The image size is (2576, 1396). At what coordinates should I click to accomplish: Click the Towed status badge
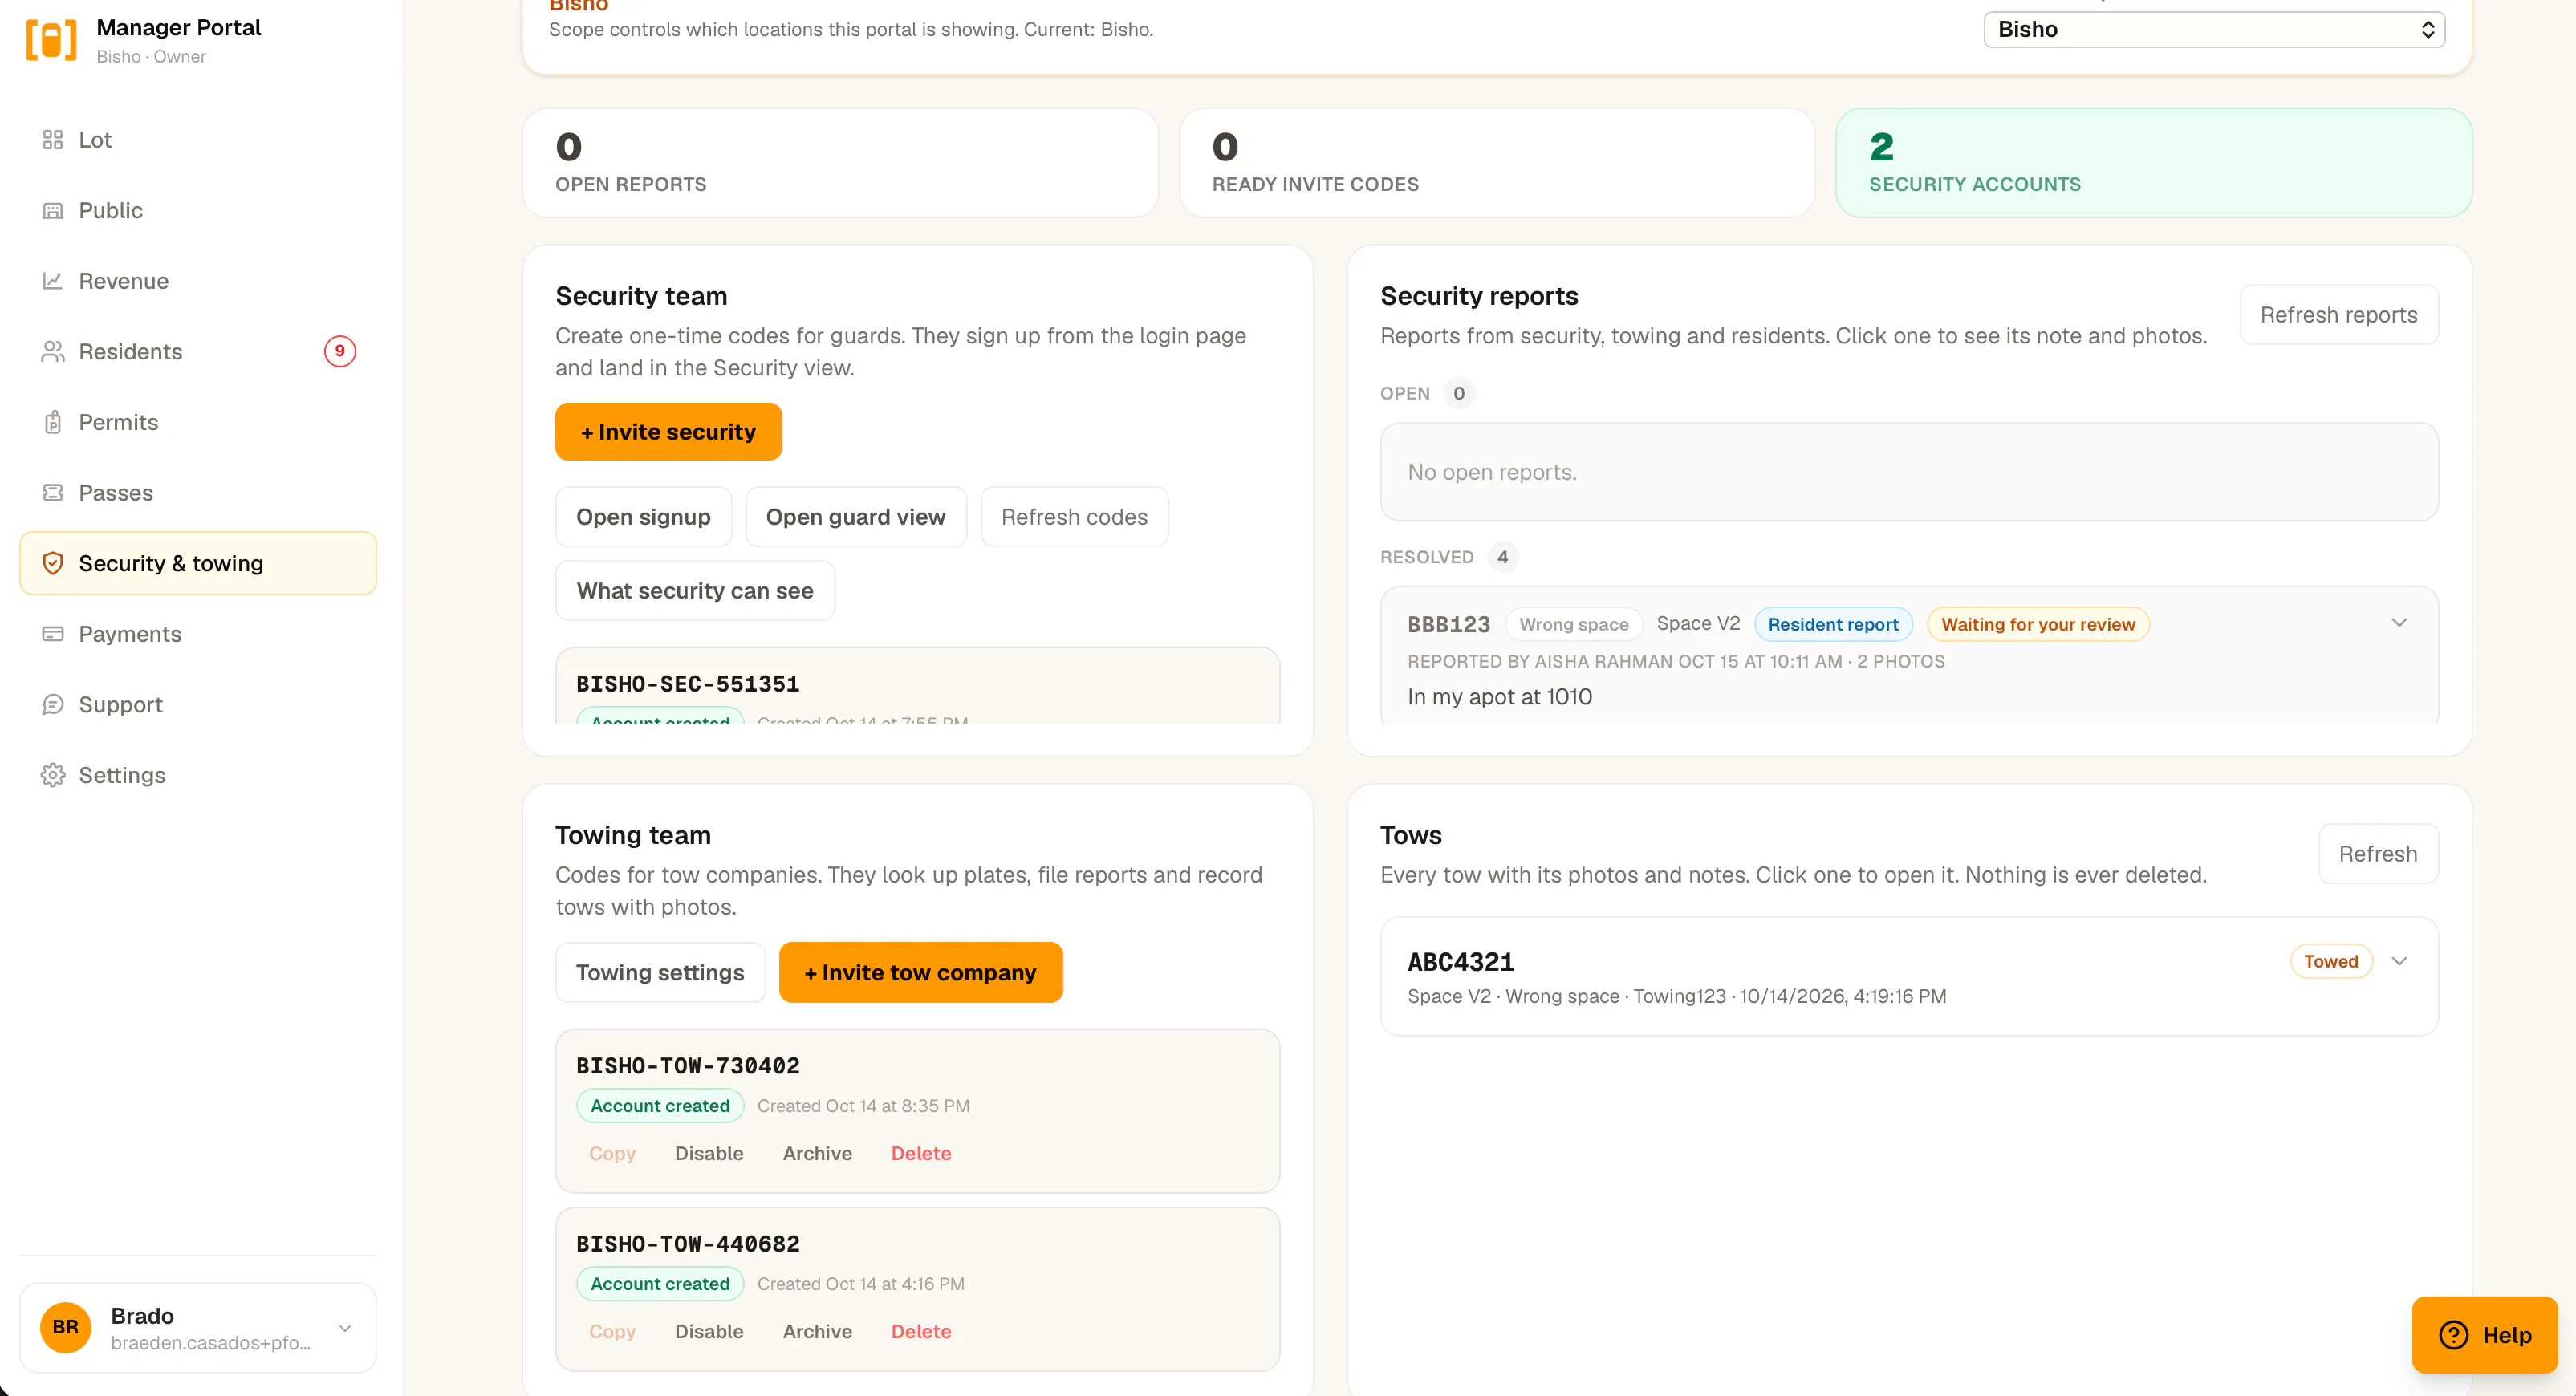click(2331, 961)
